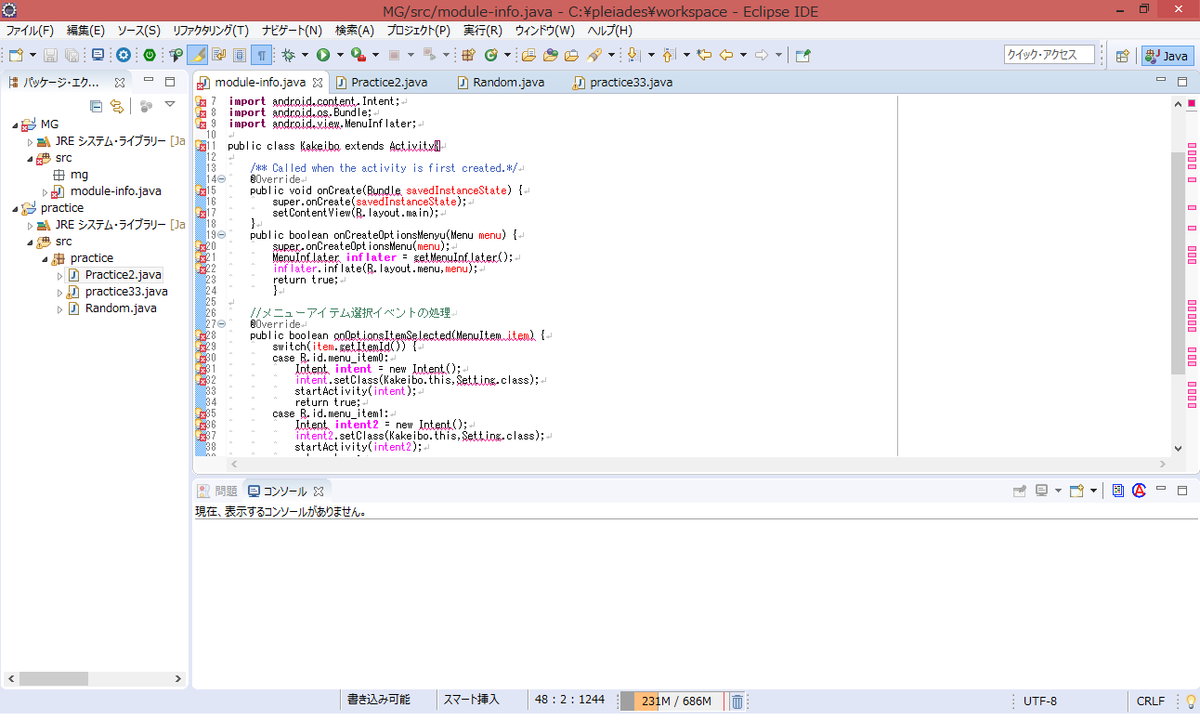Image resolution: width=1200 pixels, height=721 pixels.
Task: Close the コンソール view tab
Action: 319,491
